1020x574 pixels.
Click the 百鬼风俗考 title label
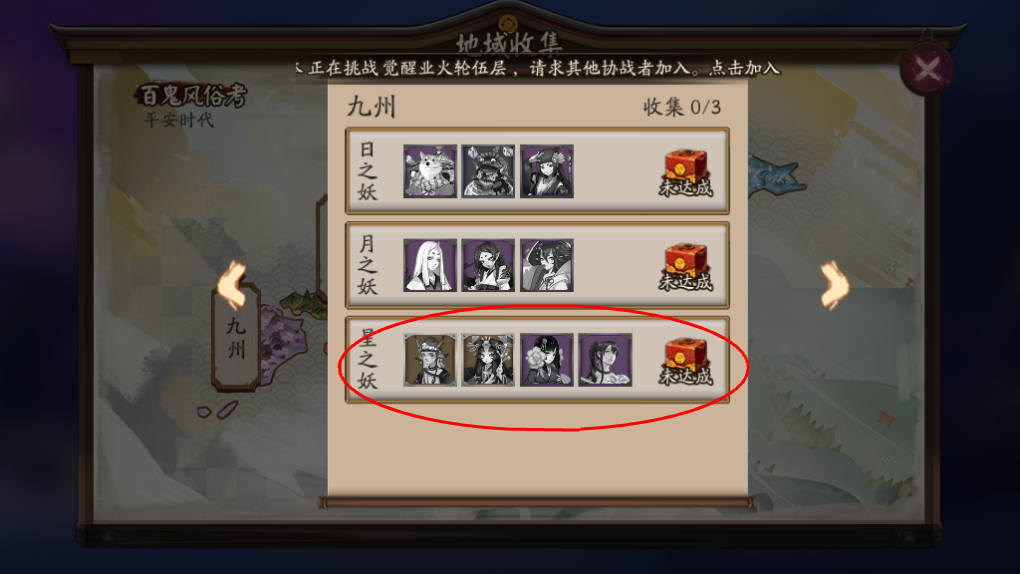[192, 96]
